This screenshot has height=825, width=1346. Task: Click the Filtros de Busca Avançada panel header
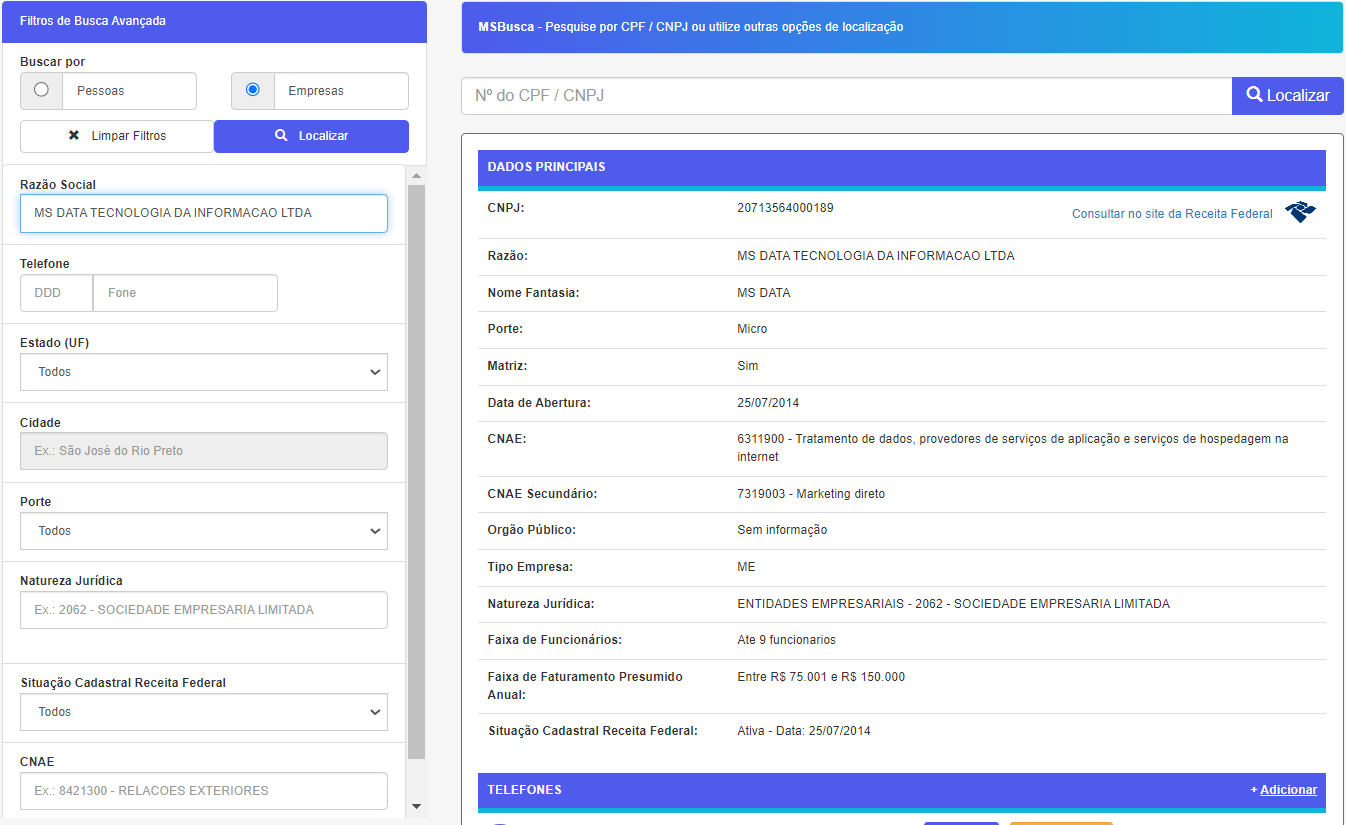click(214, 21)
